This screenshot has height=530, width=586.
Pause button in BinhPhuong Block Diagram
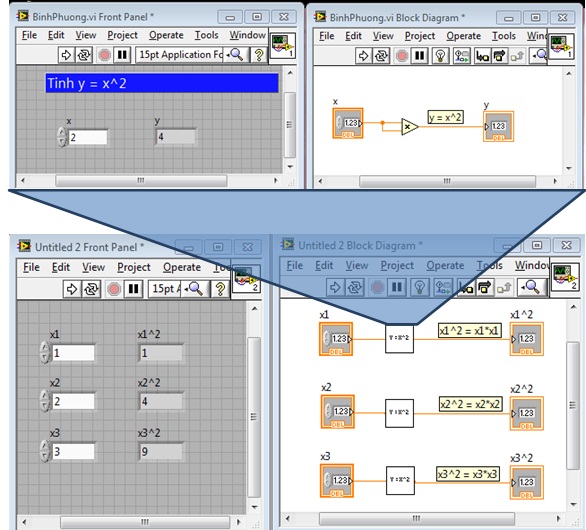pyautogui.click(x=420, y=56)
